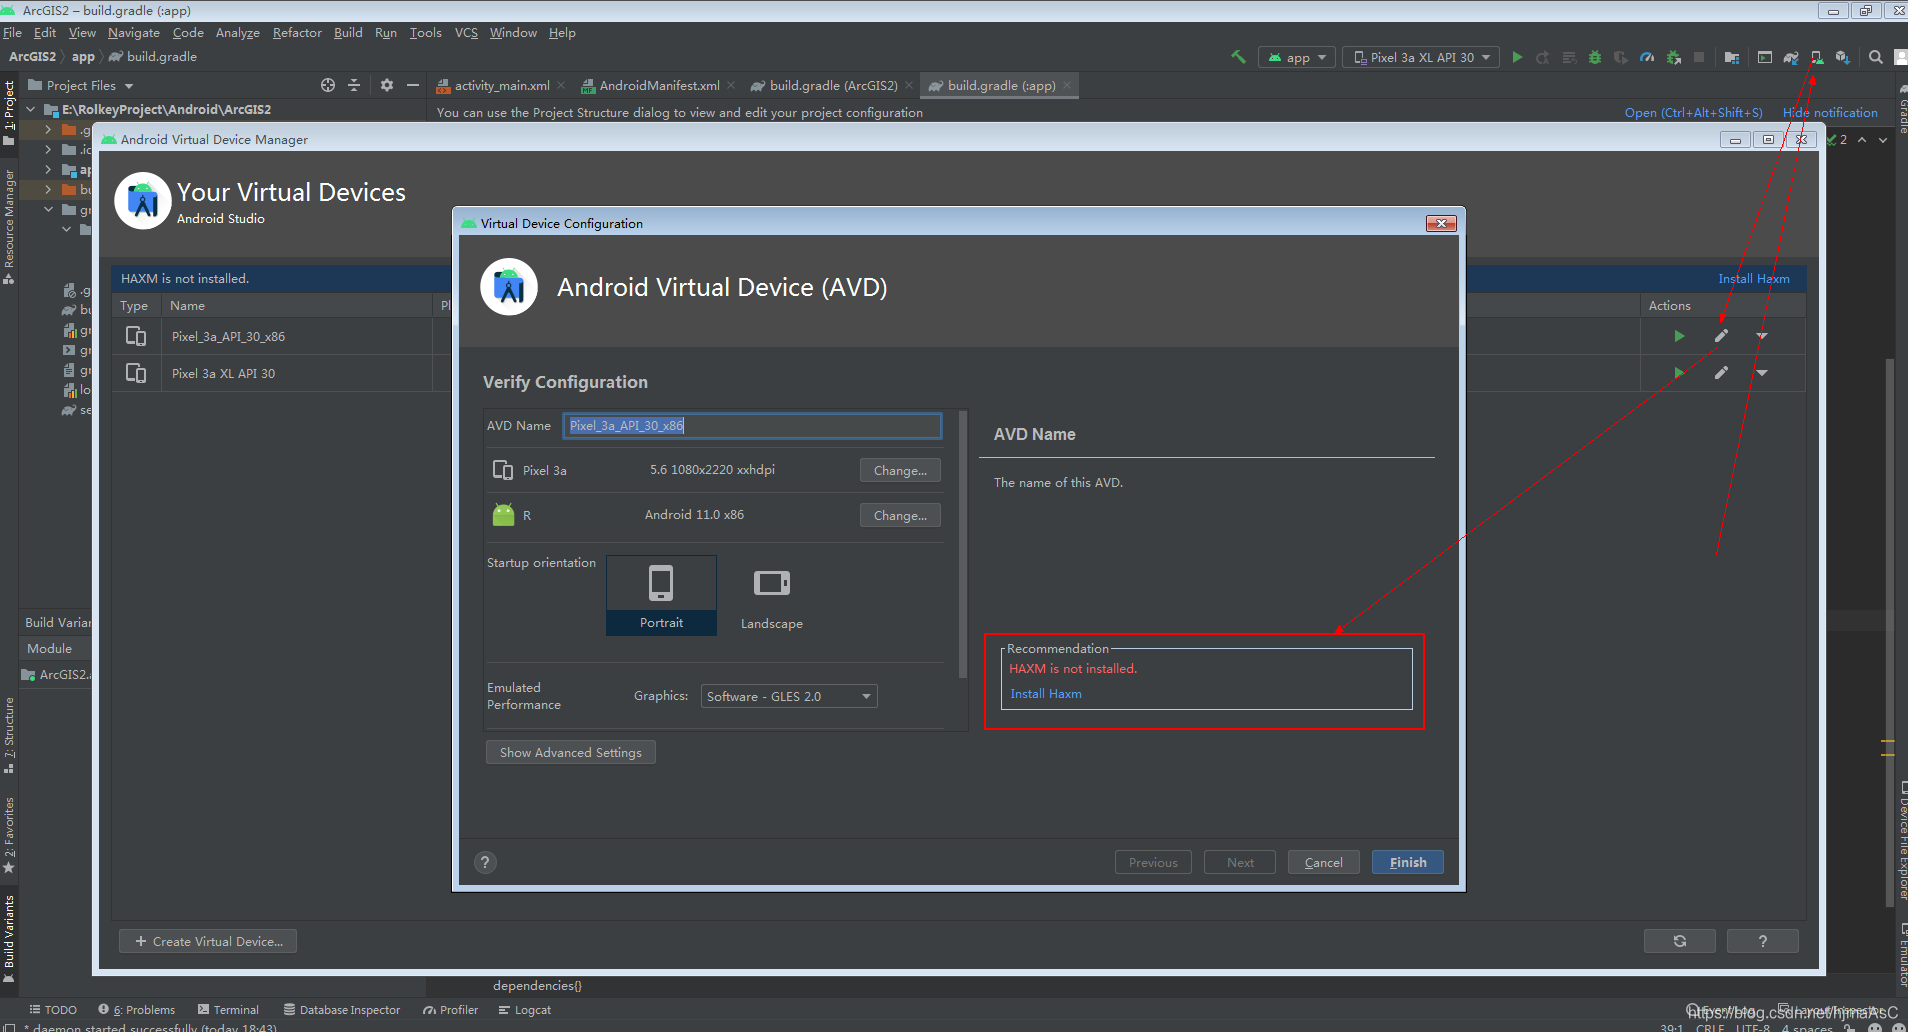Open the Profiler tool window tab
Image resolution: width=1908 pixels, height=1032 pixels.
(x=450, y=1010)
